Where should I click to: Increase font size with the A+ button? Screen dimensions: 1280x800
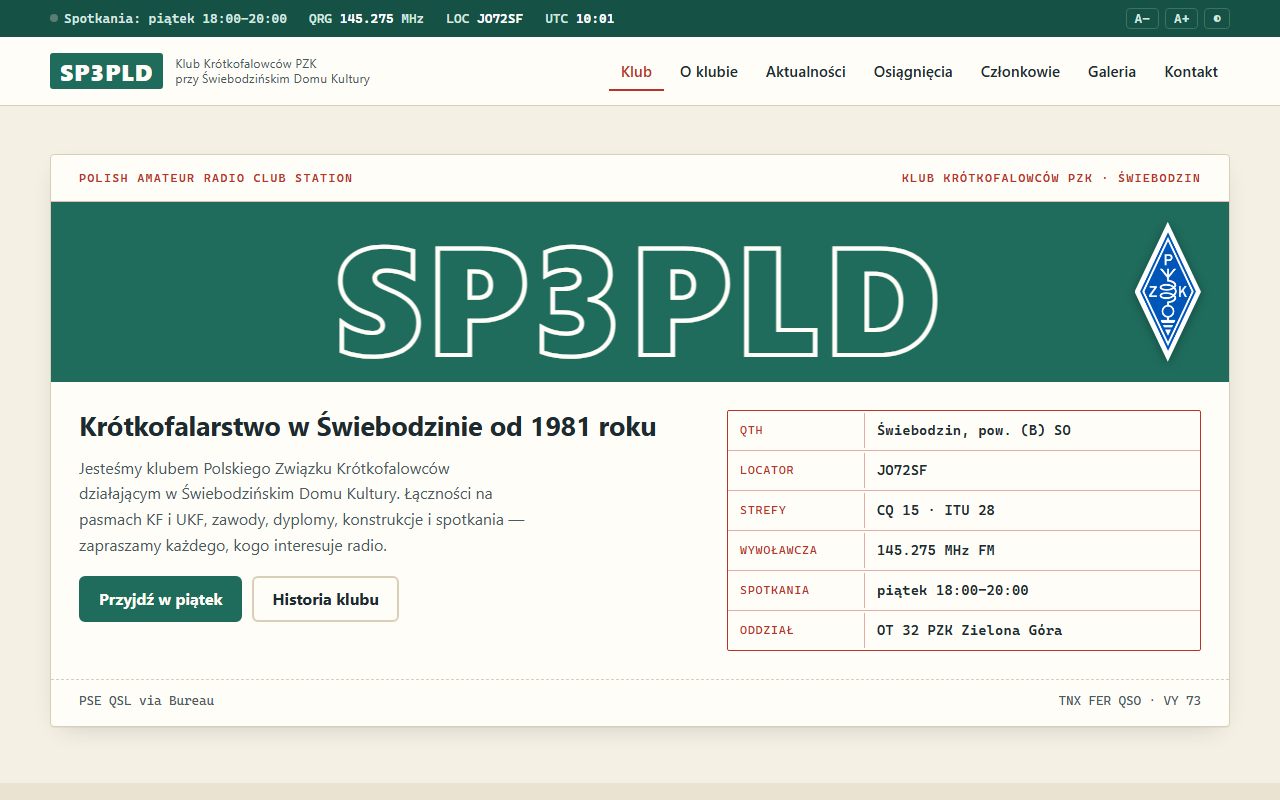1181,18
